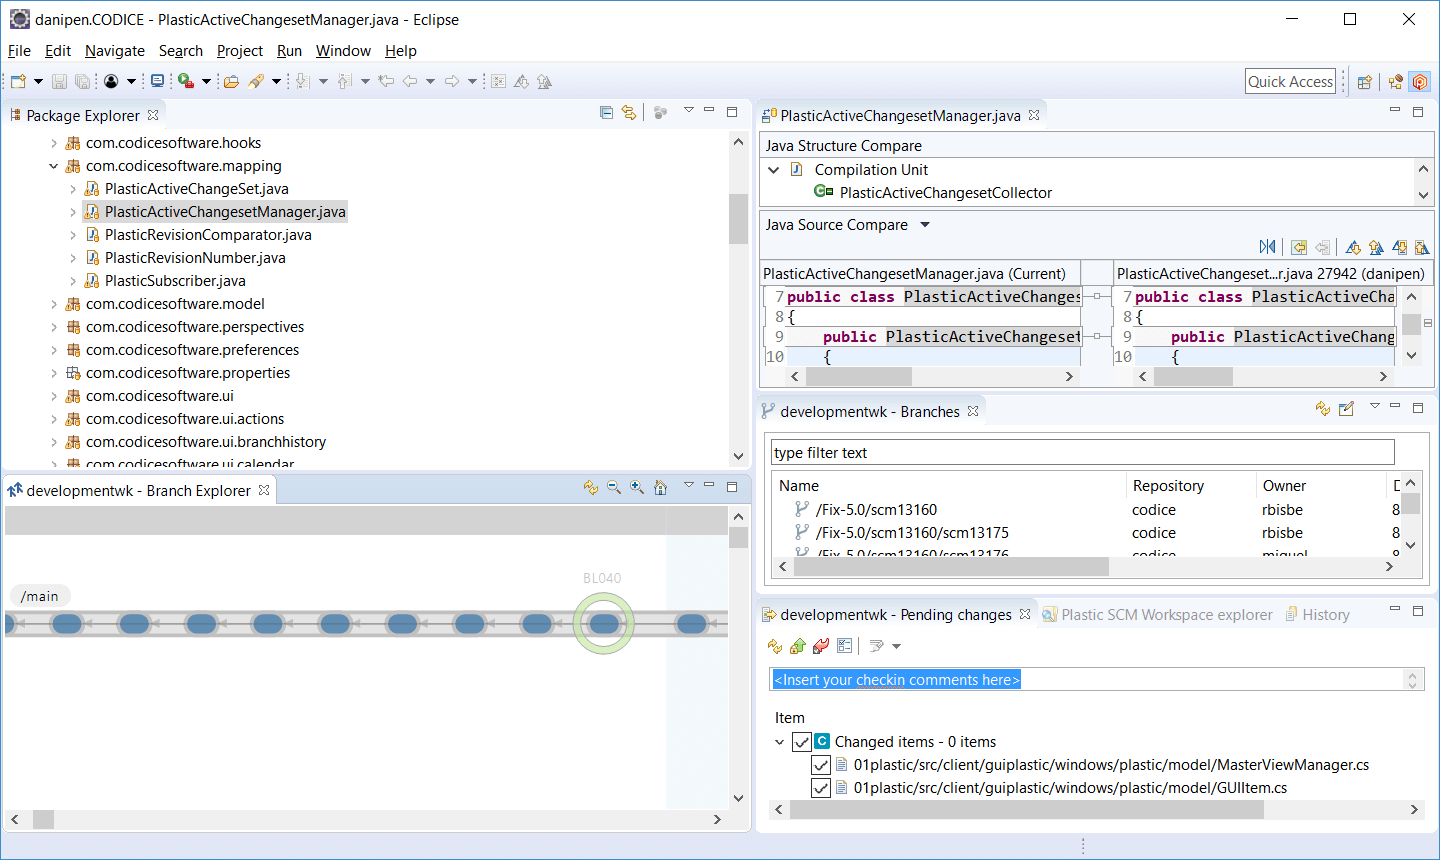Click Collapse All in Package Explorer
1440x860 pixels.
[606, 112]
